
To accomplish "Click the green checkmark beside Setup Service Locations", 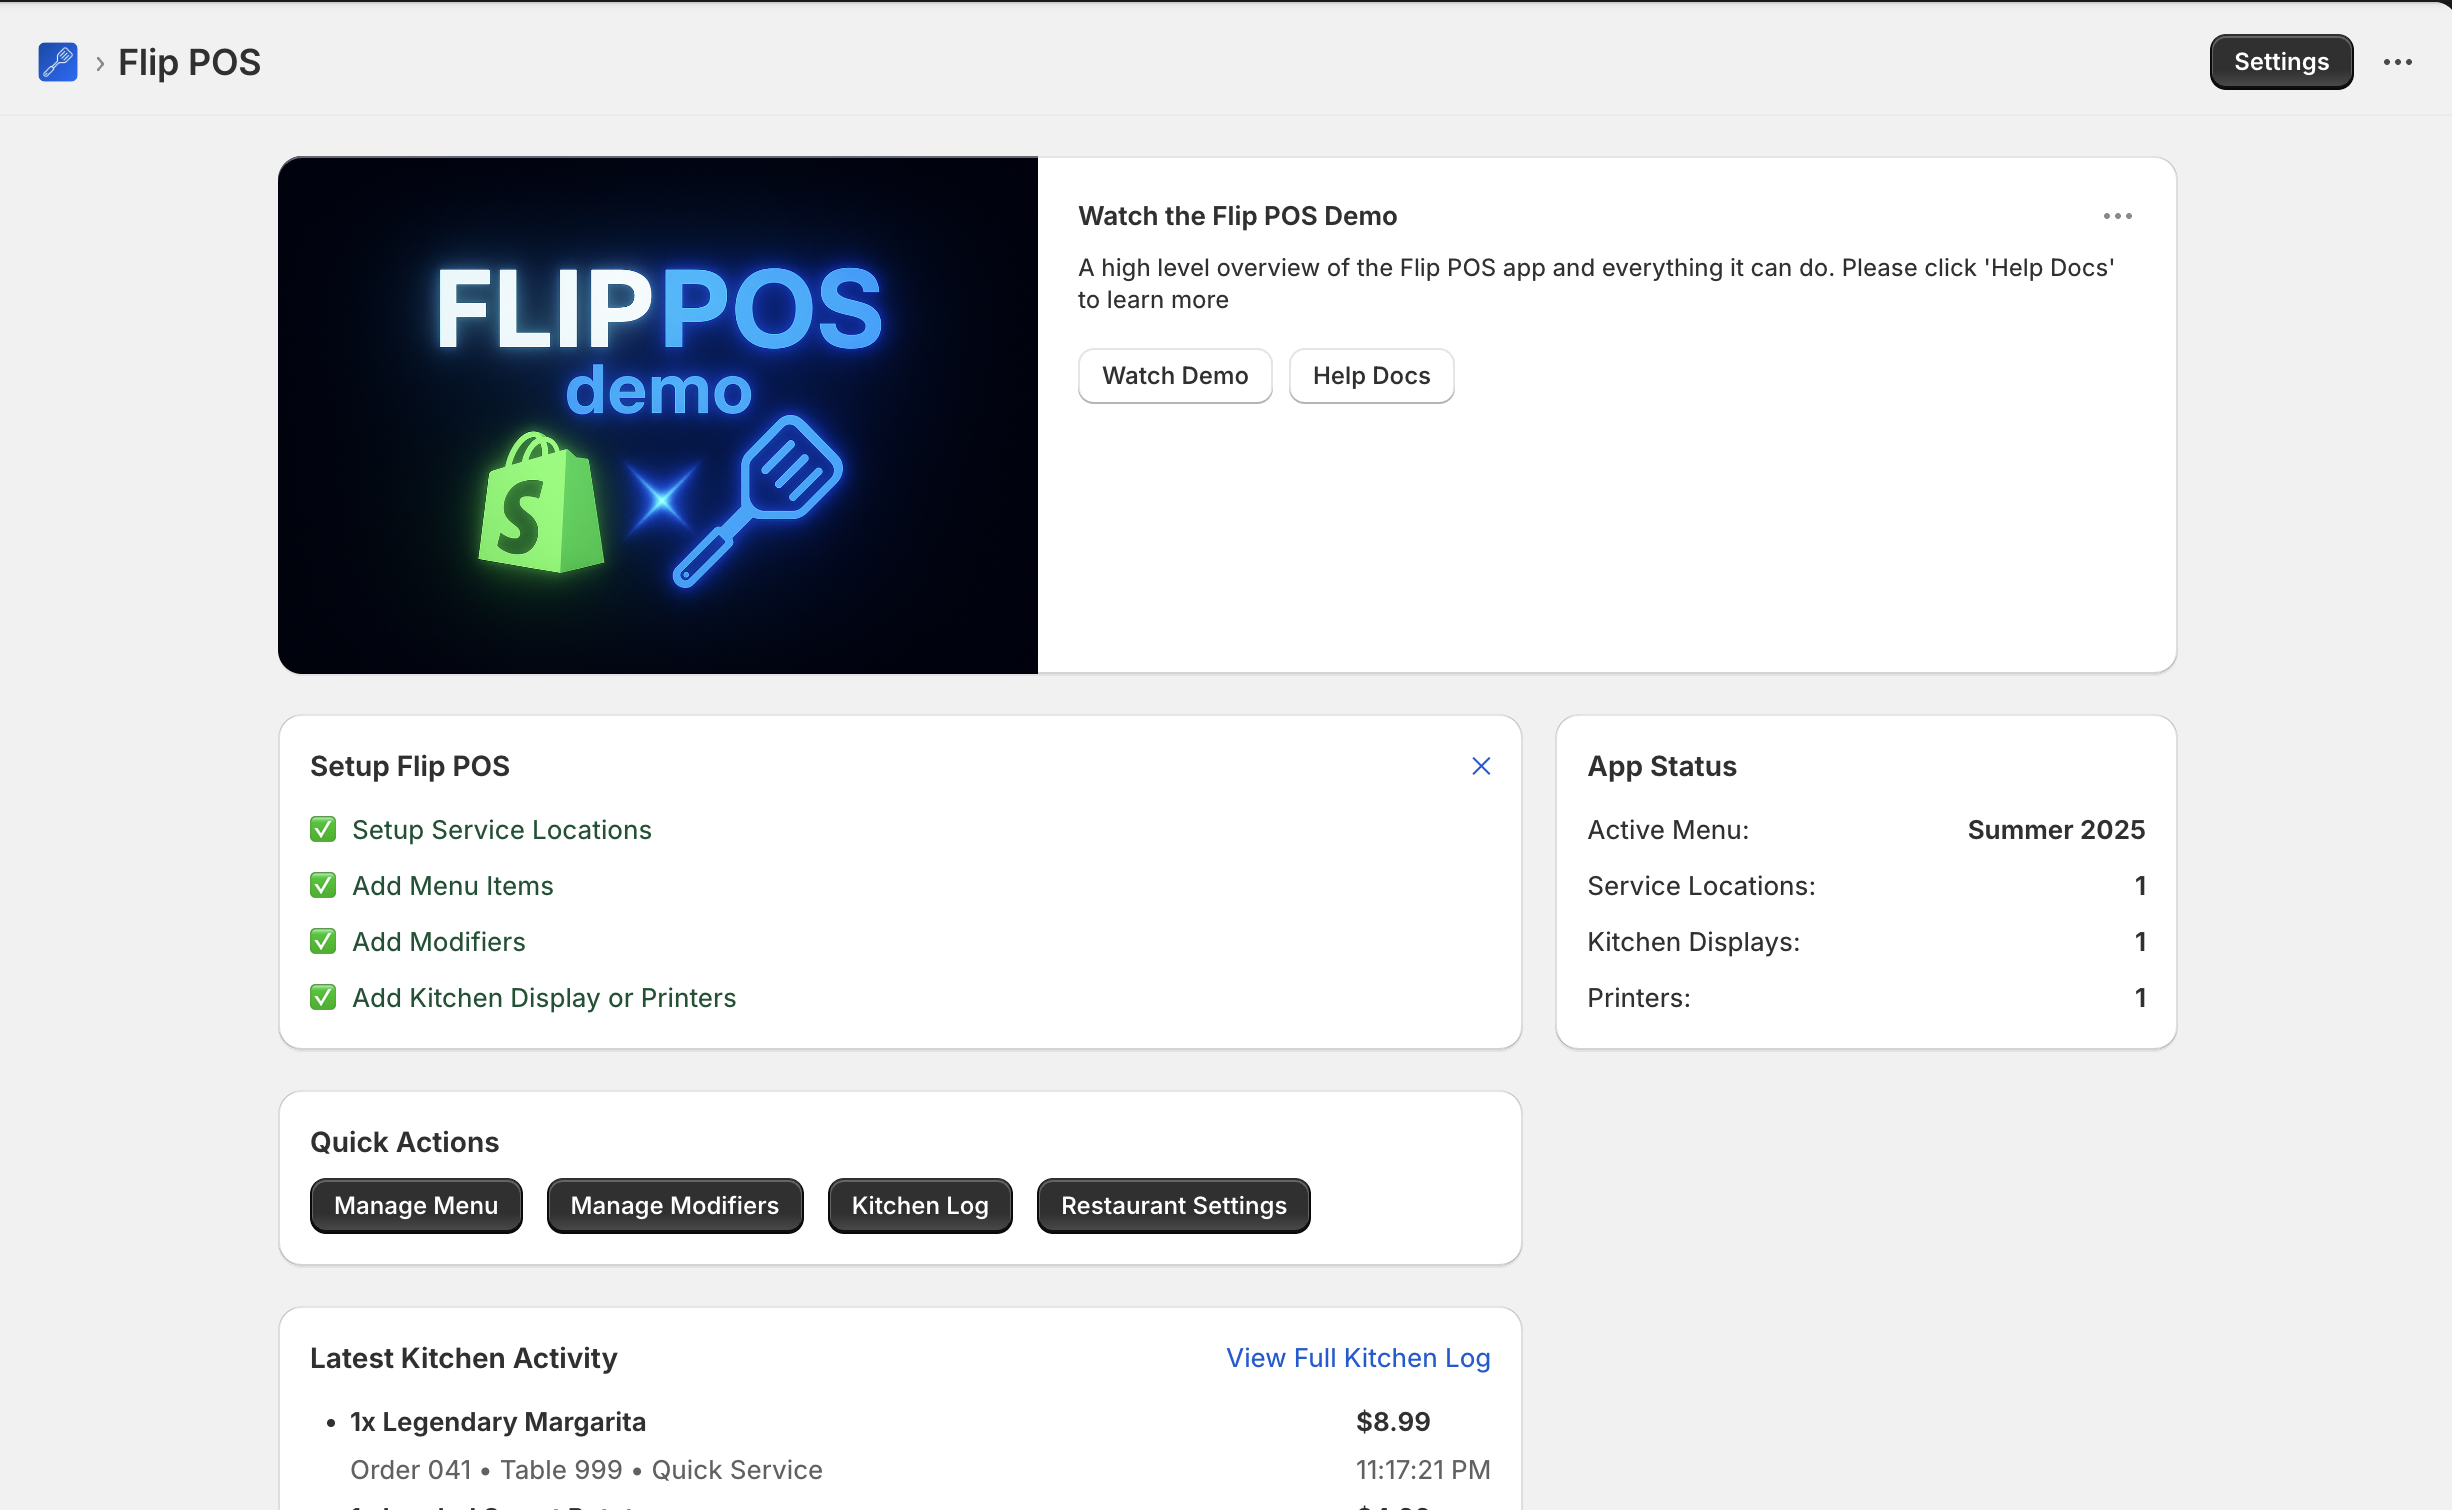I will coord(322,829).
